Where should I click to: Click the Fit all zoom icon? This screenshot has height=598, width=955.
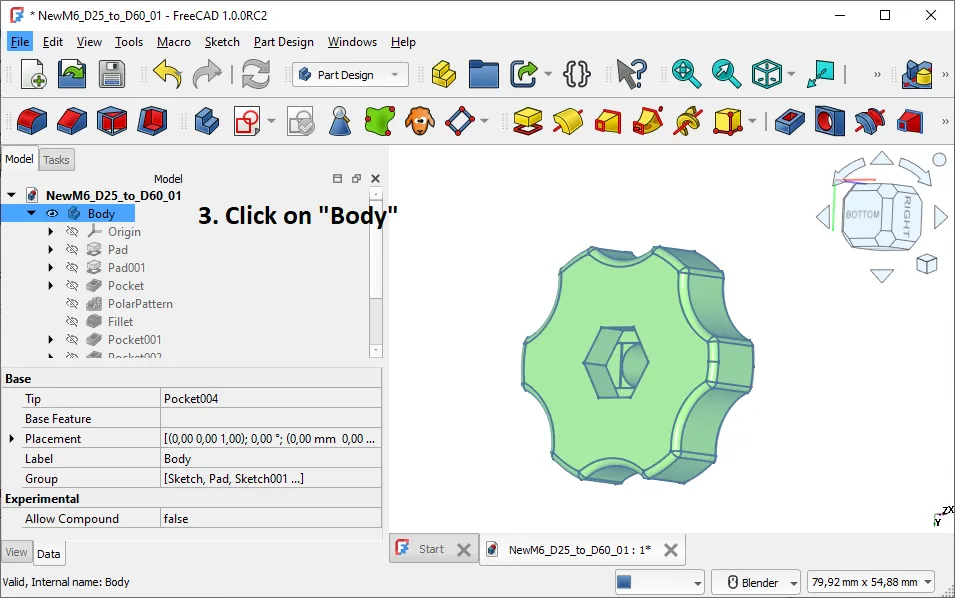[x=686, y=74]
